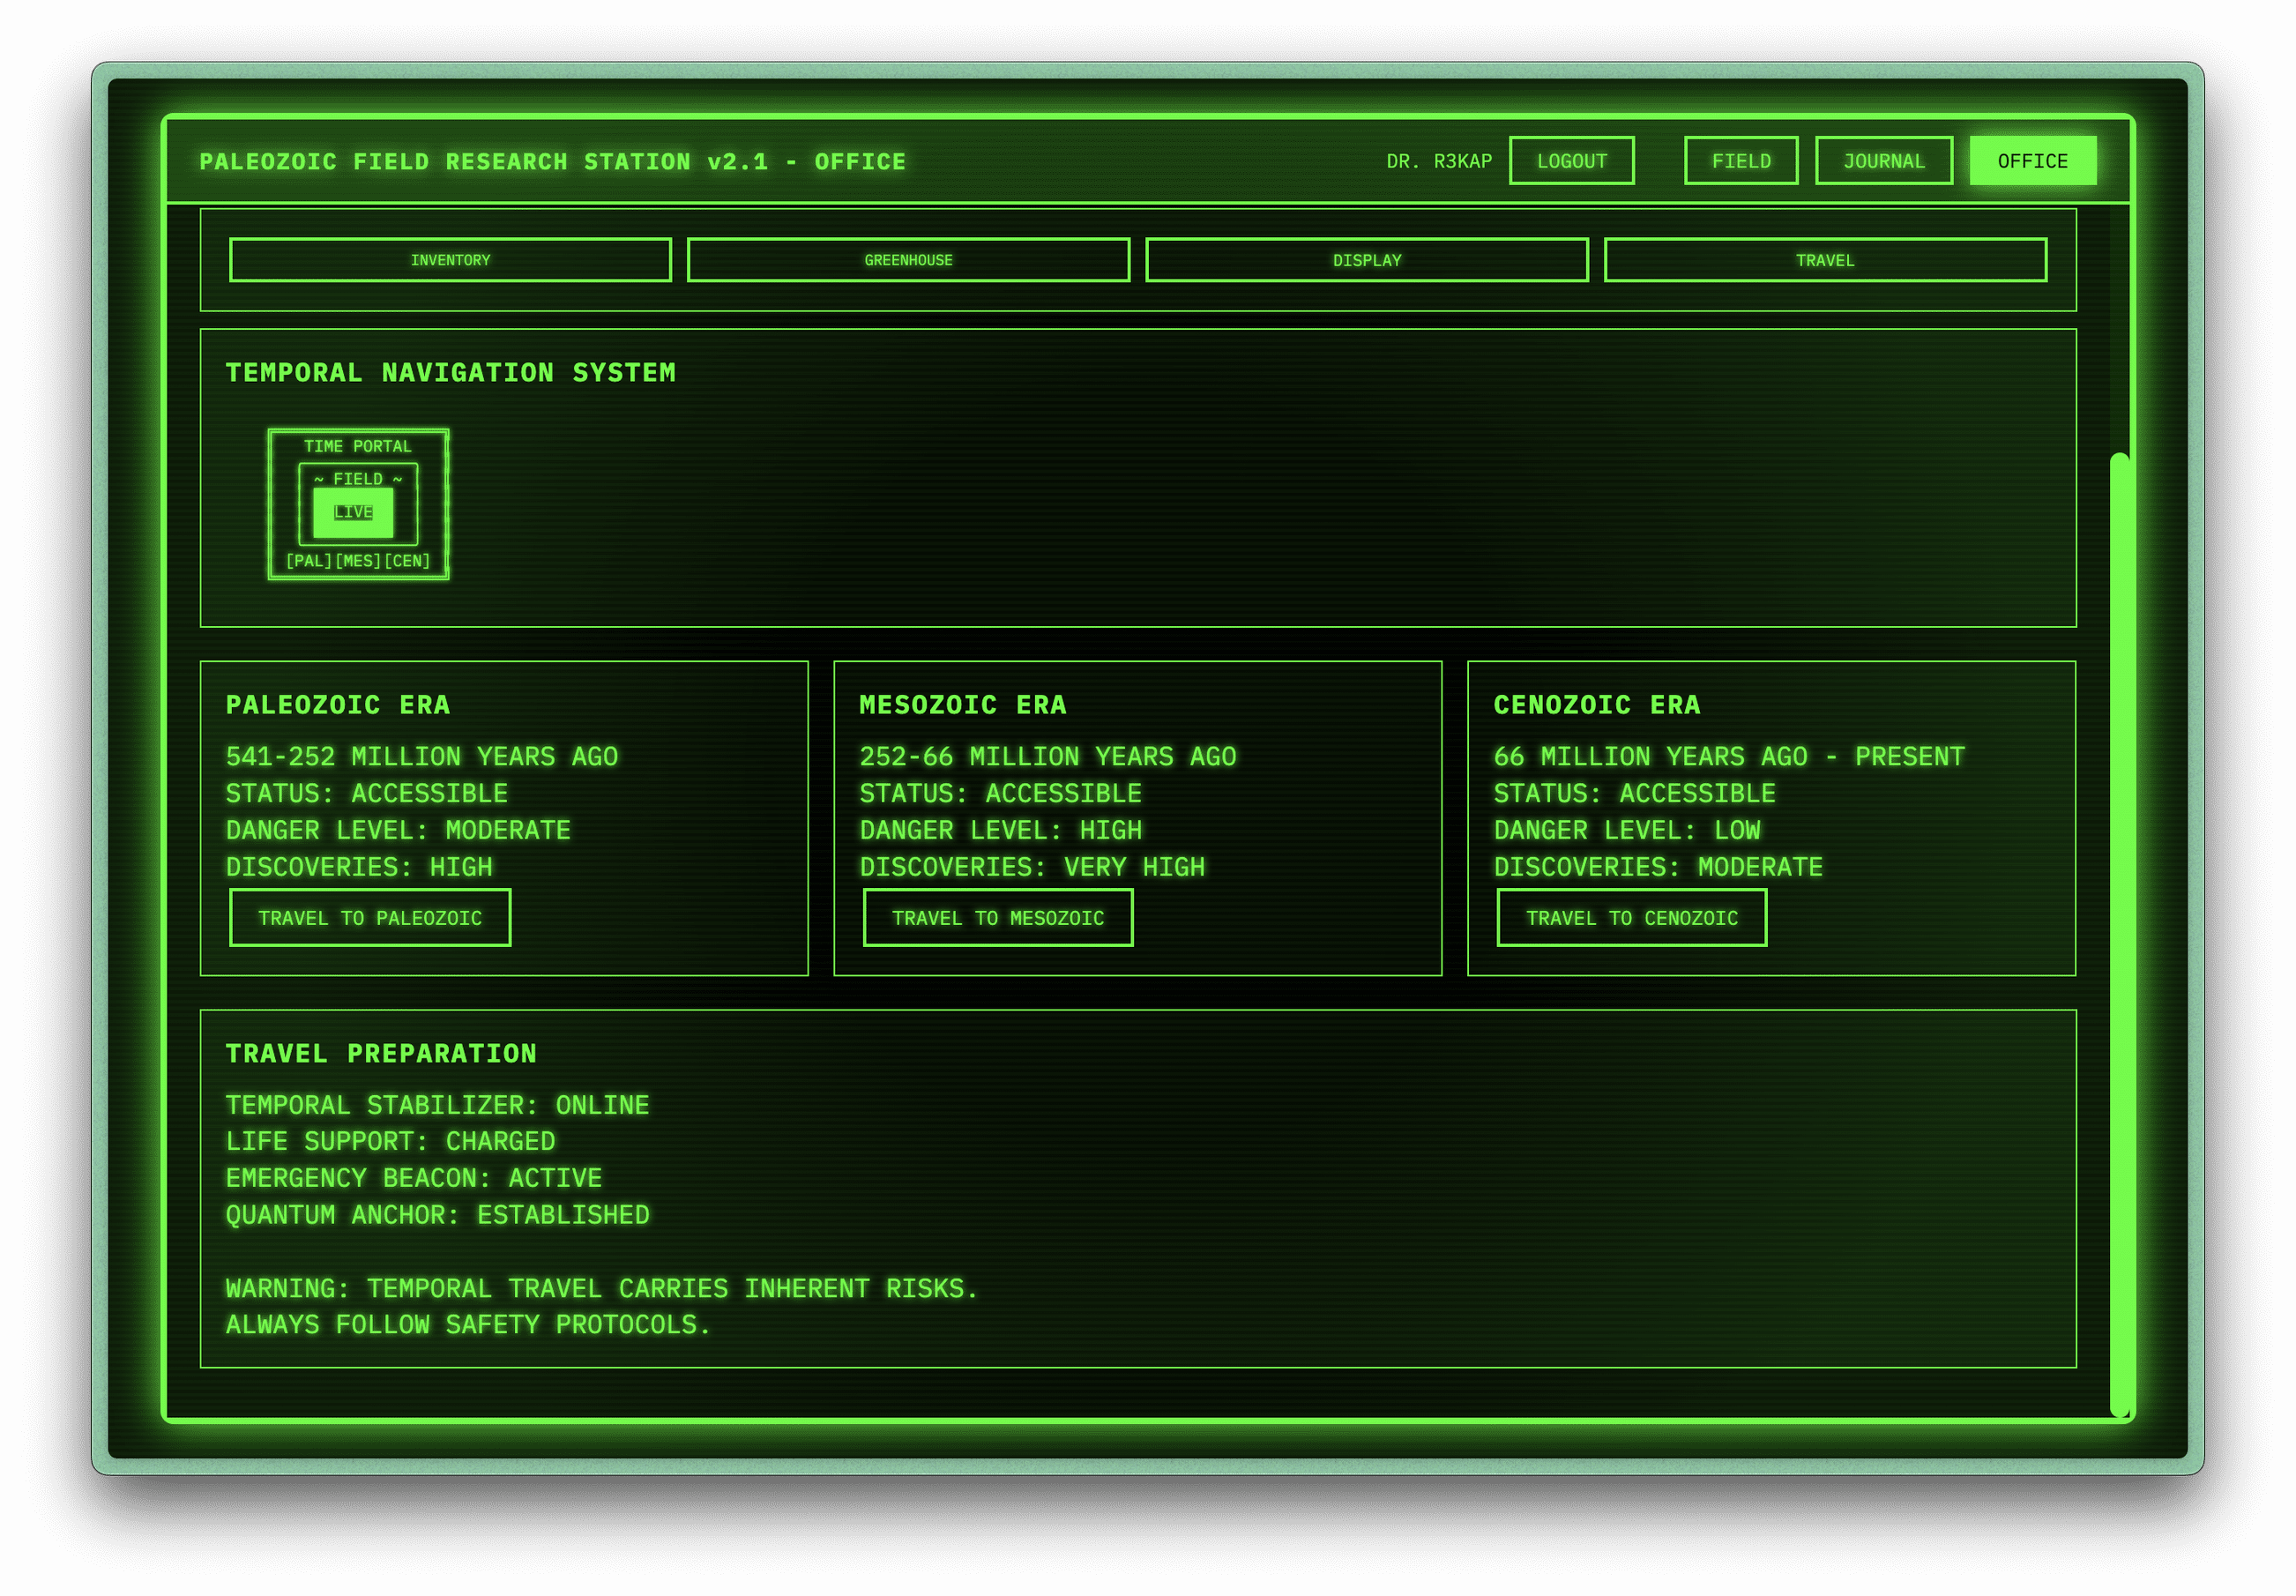
Task: Click 'EMERGENCY BEACON: ACTIVE' text
Action: (414, 1178)
